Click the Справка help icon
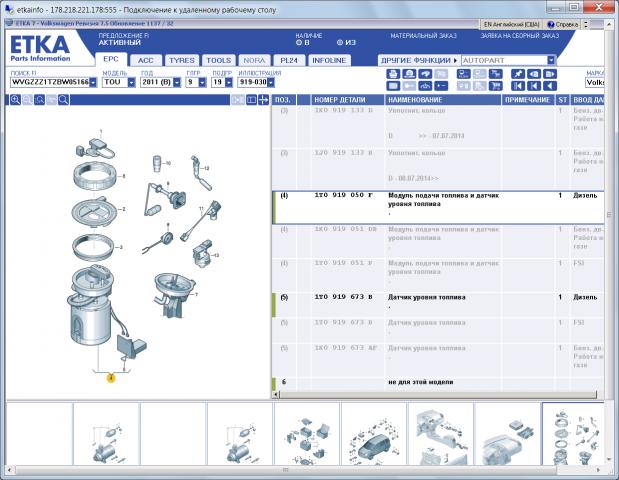The height and width of the screenshot is (480, 619). pos(563,24)
